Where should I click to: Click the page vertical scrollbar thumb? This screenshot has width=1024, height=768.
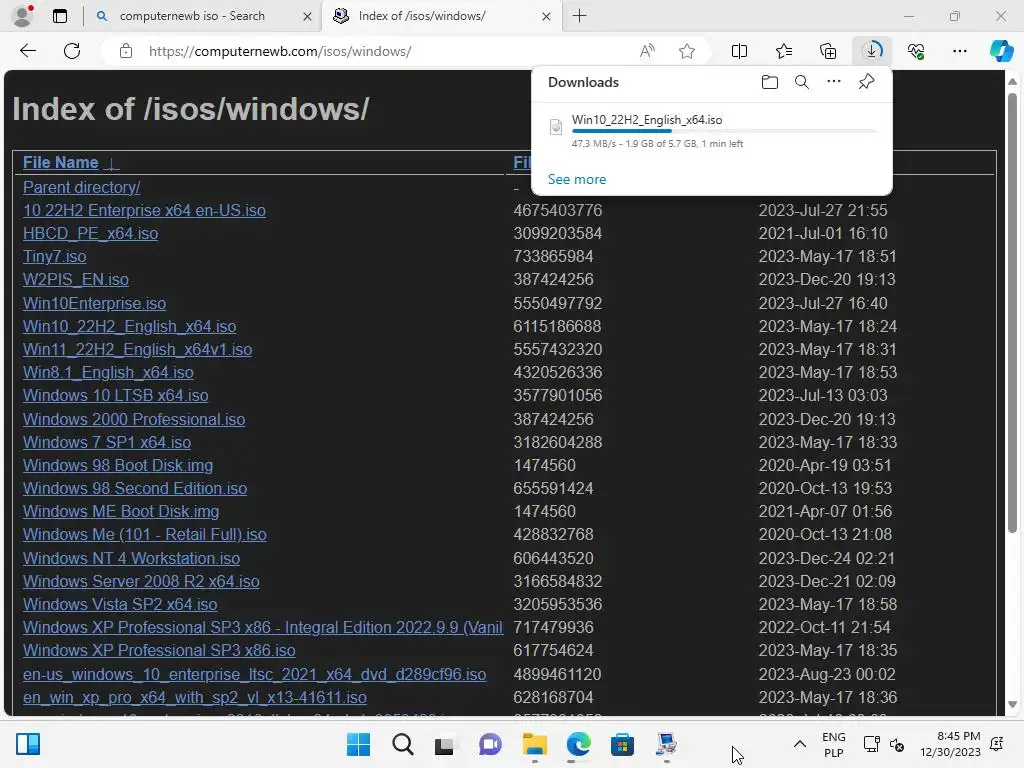[1012, 312]
